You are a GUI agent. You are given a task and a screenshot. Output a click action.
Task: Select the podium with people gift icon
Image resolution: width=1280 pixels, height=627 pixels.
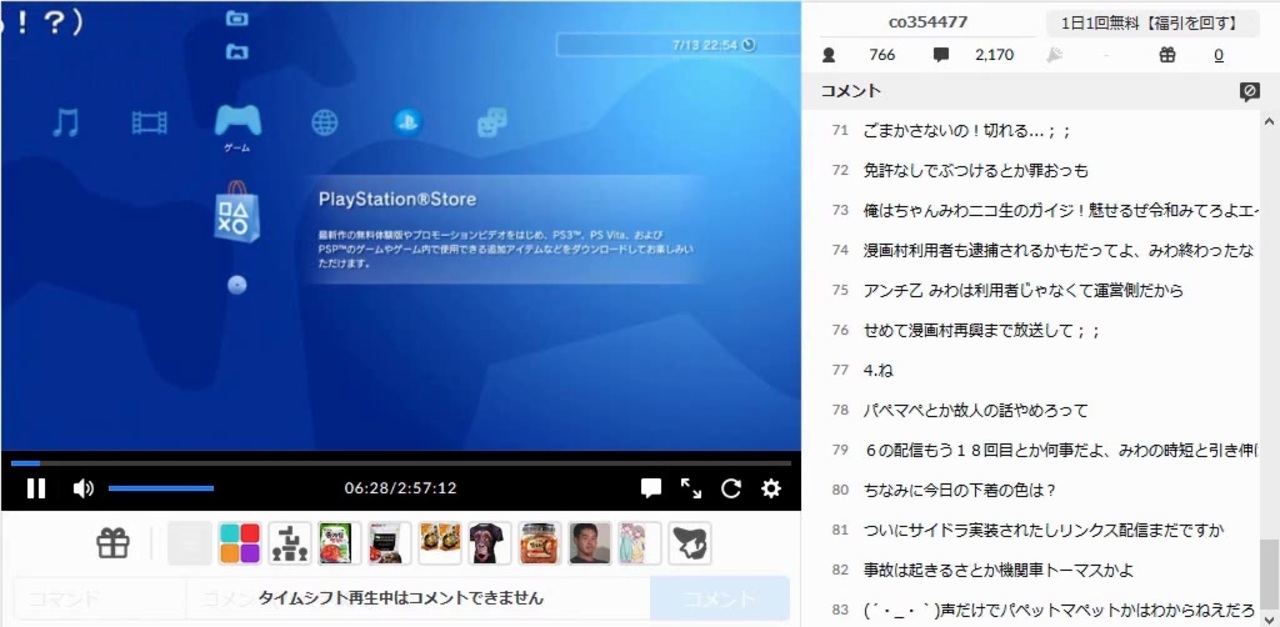(x=289, y=543)
